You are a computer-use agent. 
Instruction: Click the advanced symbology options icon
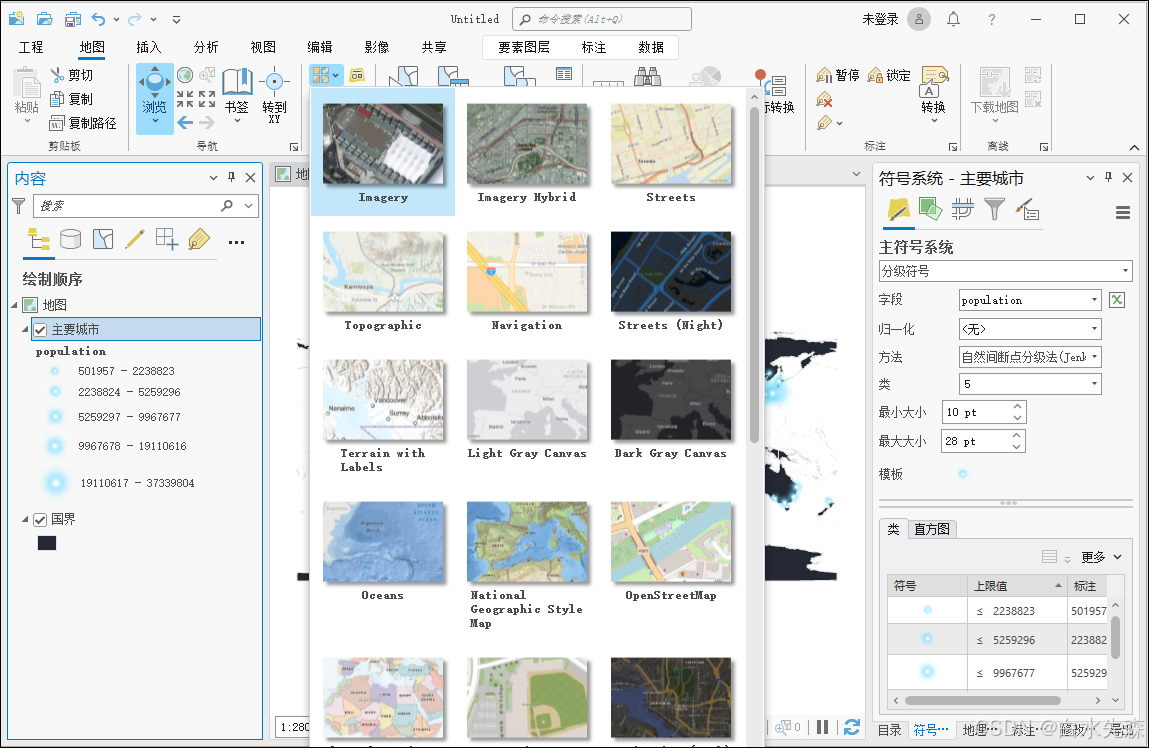coord(1027,210)
